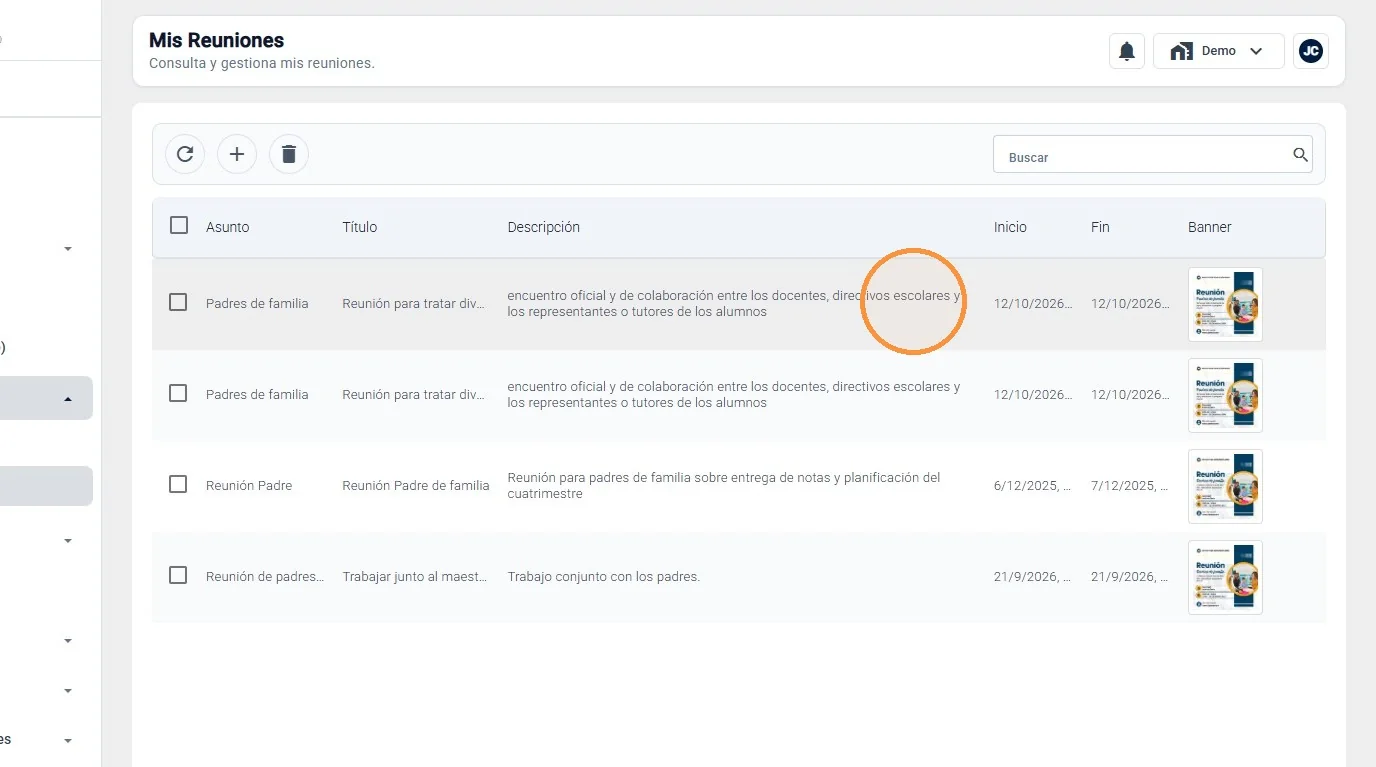Click "Trabajo conjunto con los padres." description

[604, 577]
